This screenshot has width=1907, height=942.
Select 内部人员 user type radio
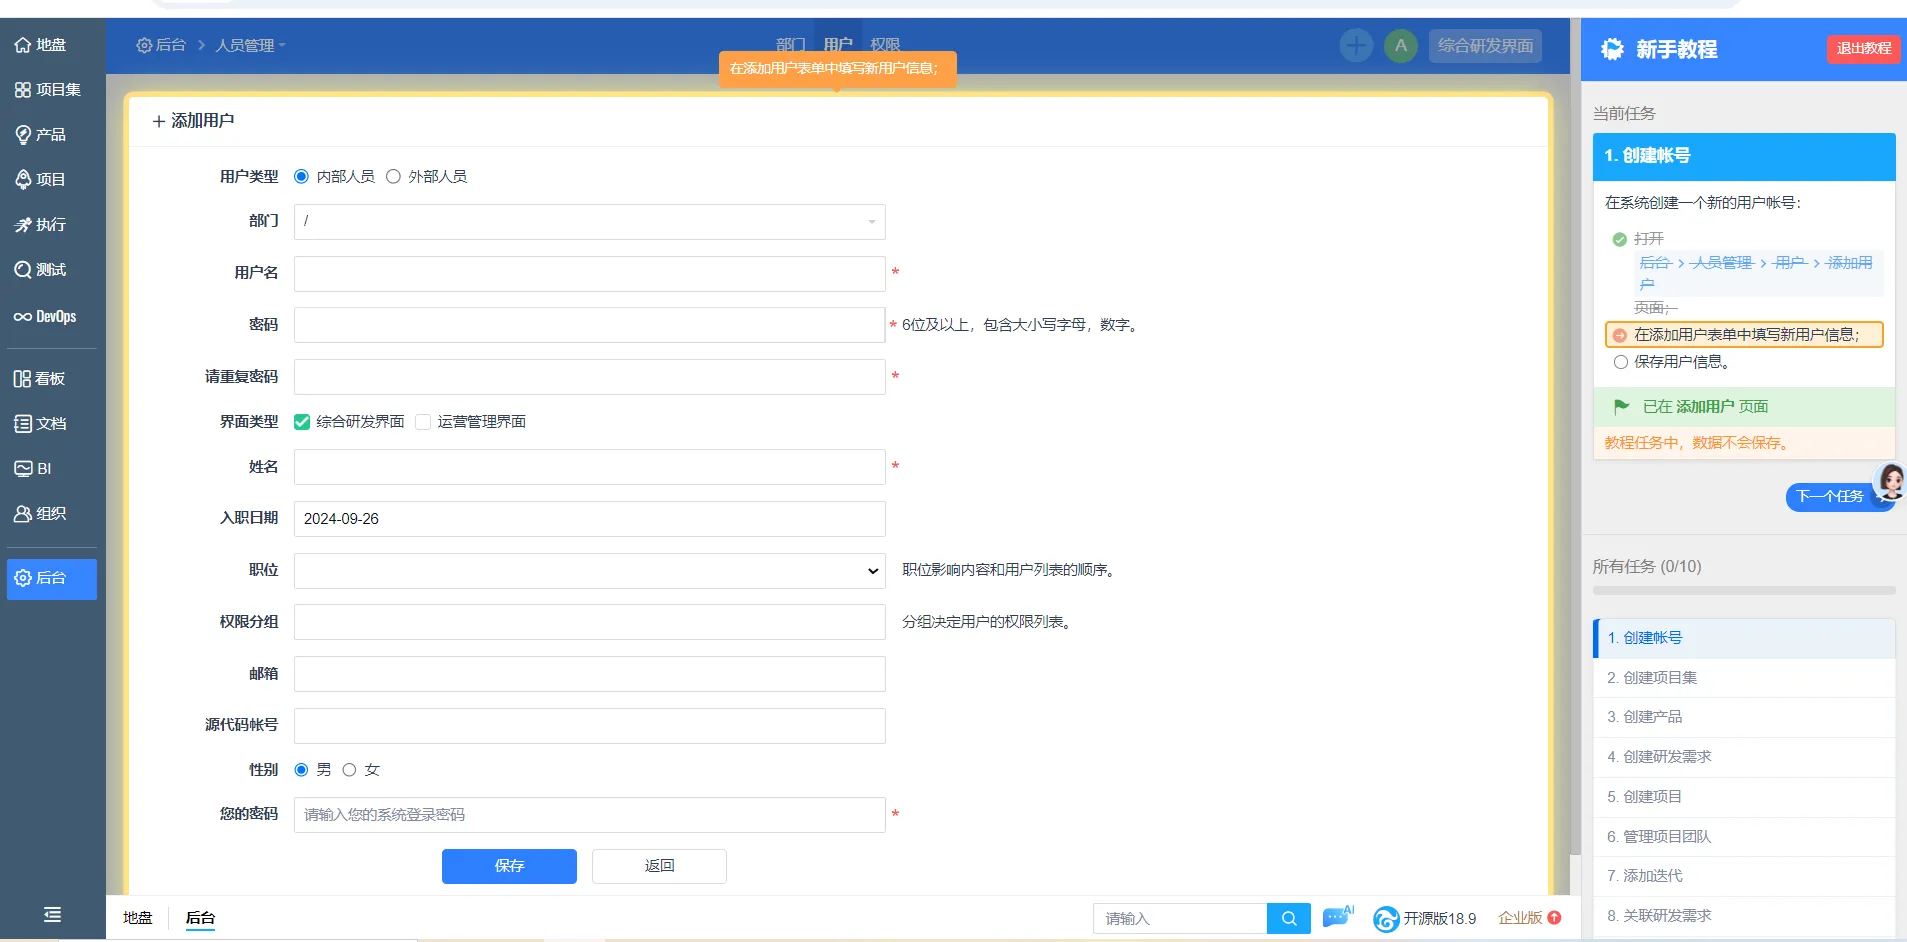pyautogui.click(x=301, y=177)
